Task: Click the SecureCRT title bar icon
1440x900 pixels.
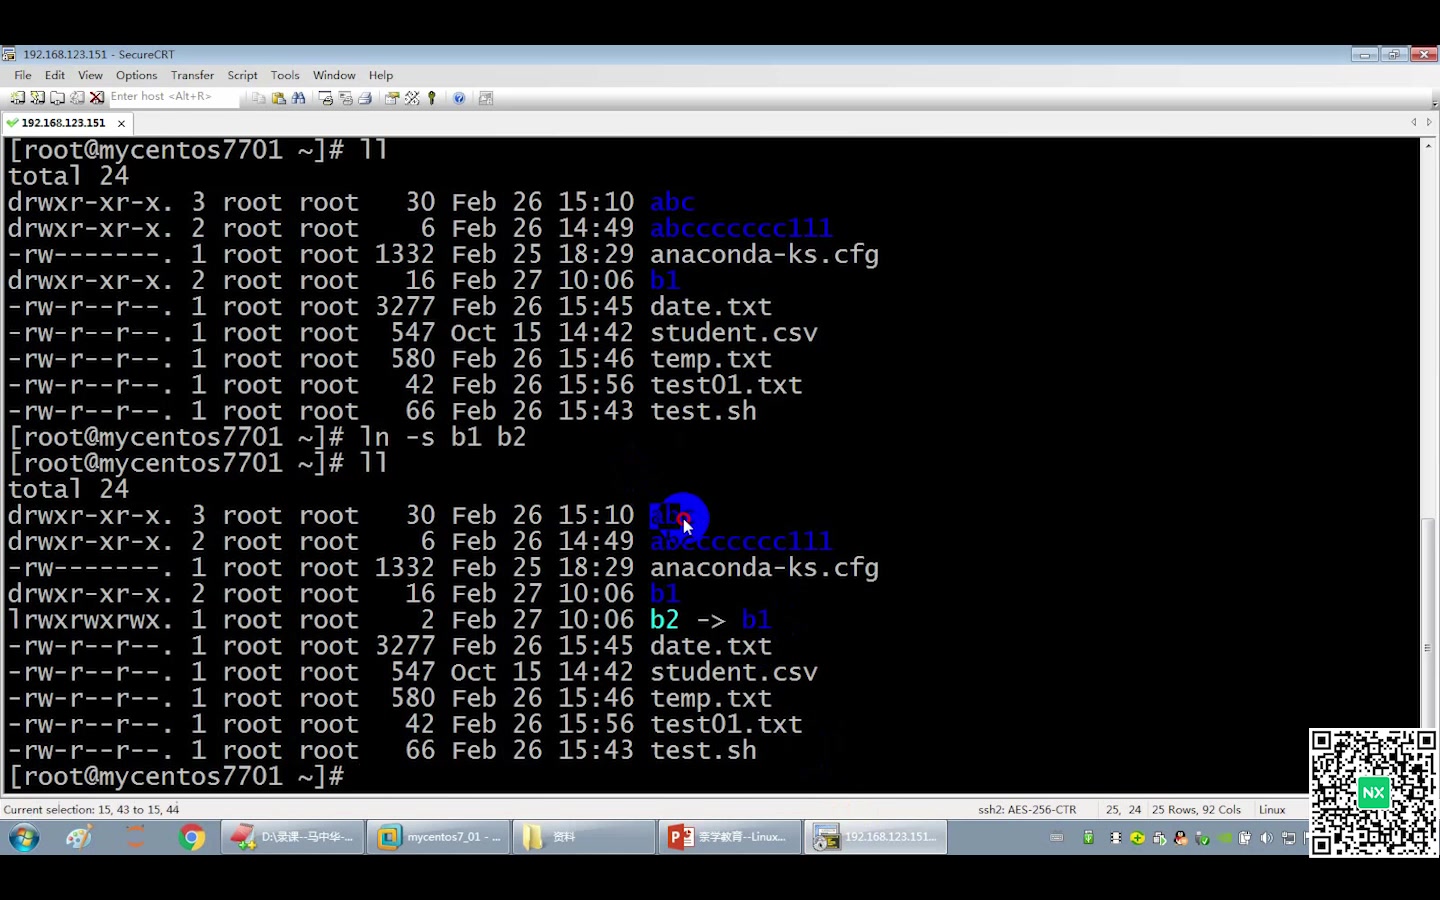Action: tap(9, 54)
